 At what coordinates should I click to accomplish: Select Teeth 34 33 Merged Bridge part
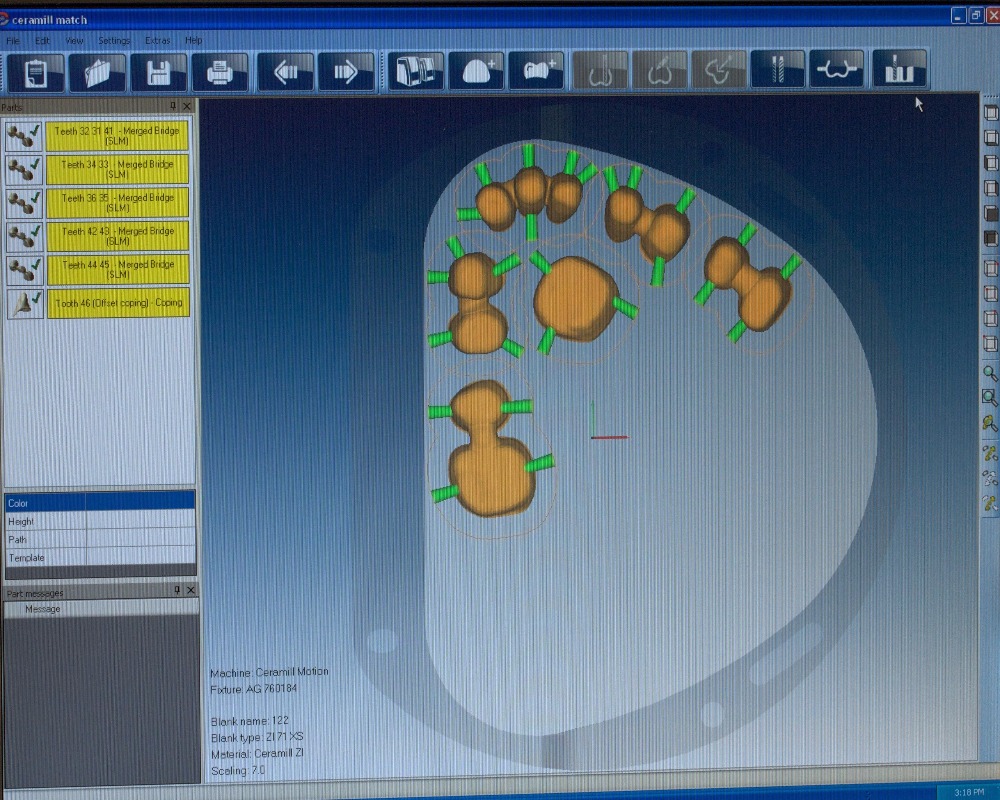(x=117, y=169)
